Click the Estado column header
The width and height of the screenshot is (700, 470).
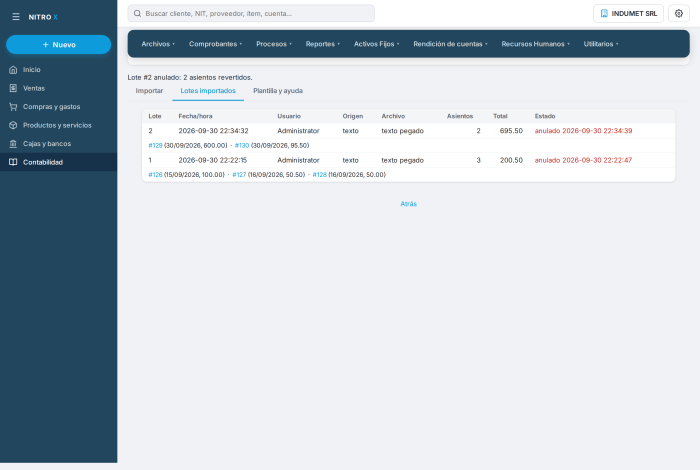pyautogui.click(x=545, y=116)
